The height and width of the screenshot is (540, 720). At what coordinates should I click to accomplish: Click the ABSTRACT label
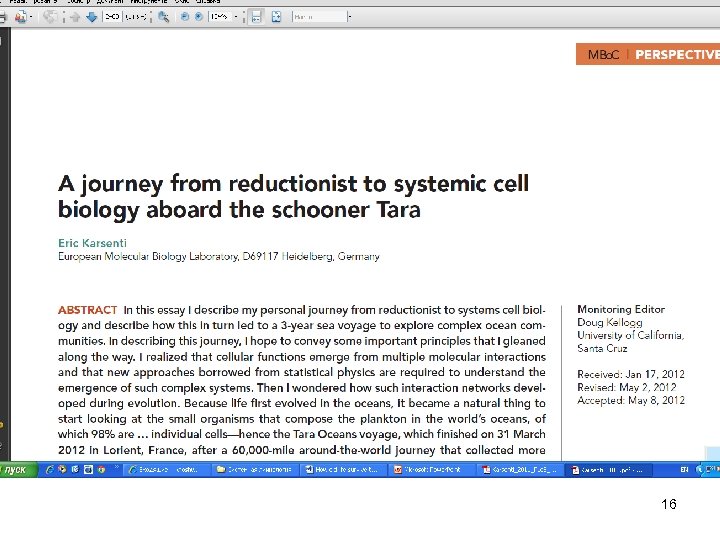click(87, 310)
